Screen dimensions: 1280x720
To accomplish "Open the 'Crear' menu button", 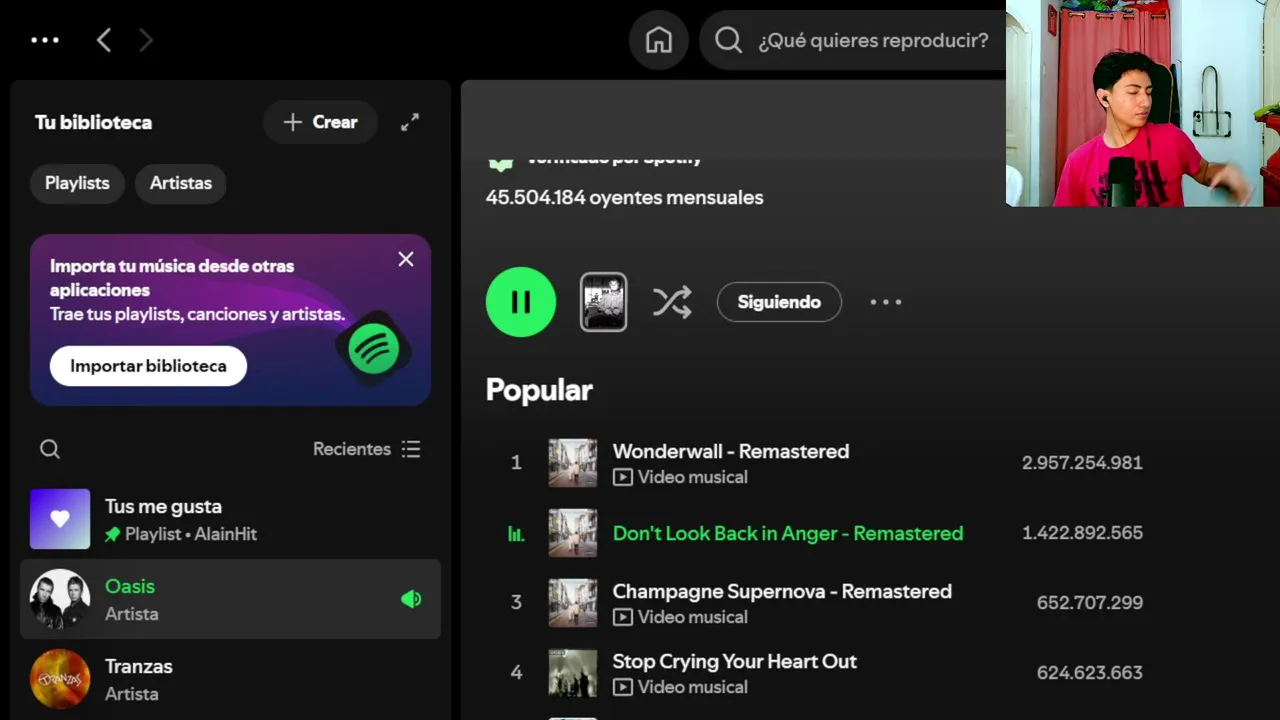I will (320, 122).
